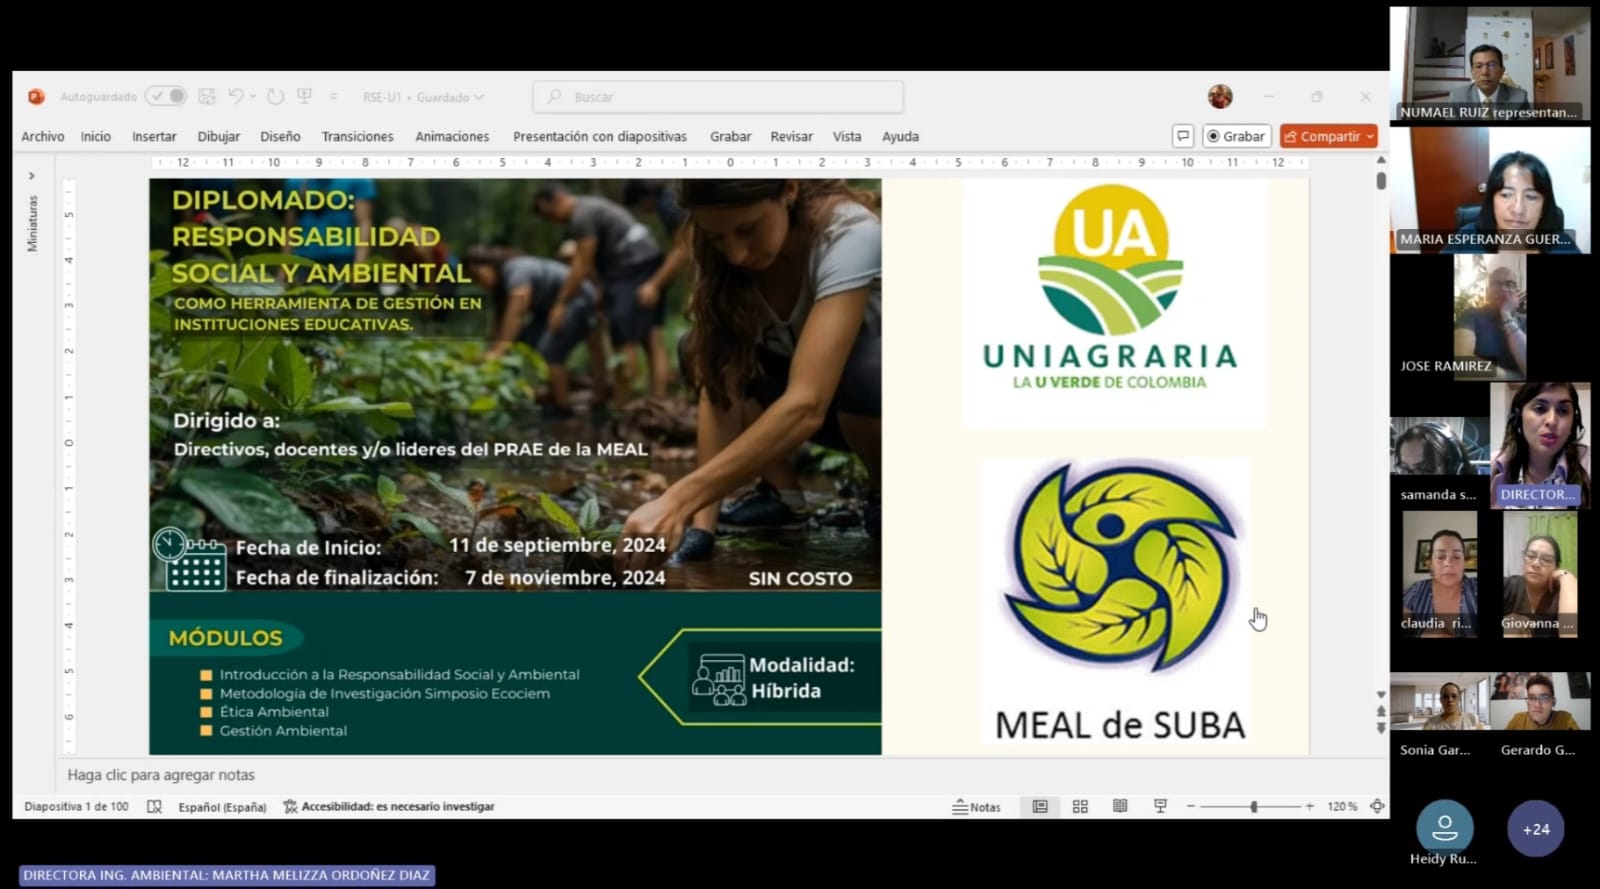The height and width of the screenshot is (889, 1600).
Task: Click Heidy Ru... avatar icon
Action: (1444, 828)
